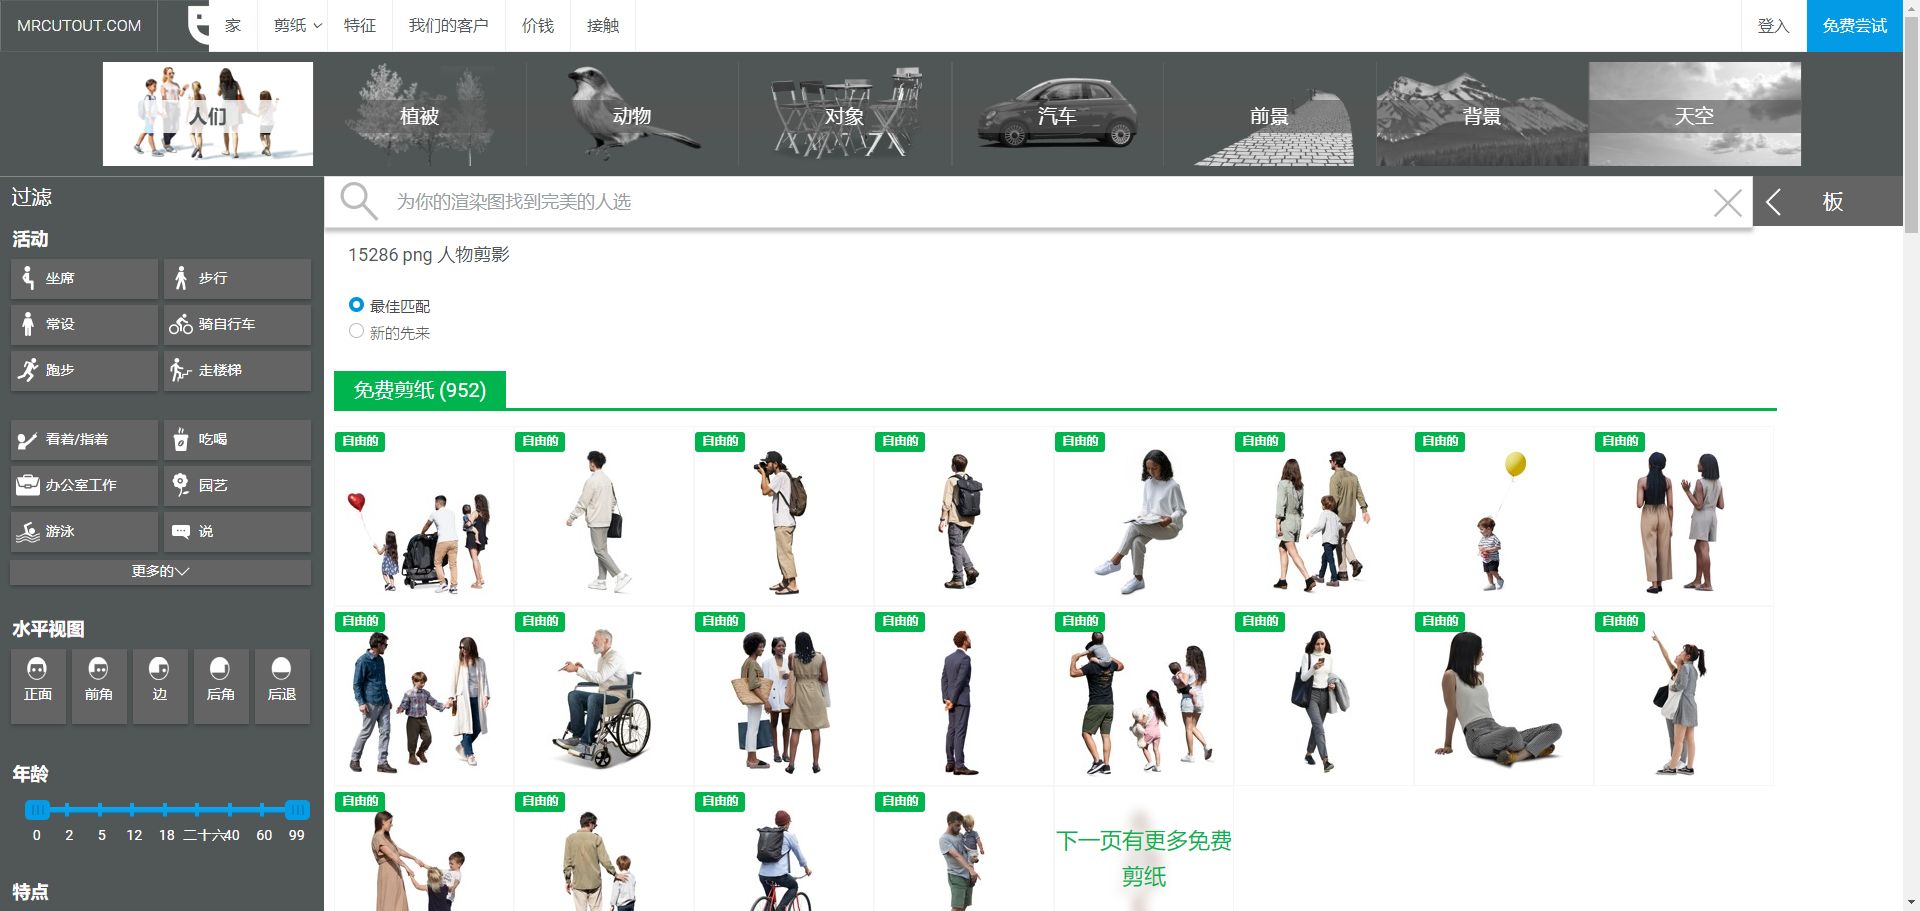Image resolution: width=1920 pixels, height=911 pixels.
Task: Open the 家 home menu item
Action: pos(233,26)
